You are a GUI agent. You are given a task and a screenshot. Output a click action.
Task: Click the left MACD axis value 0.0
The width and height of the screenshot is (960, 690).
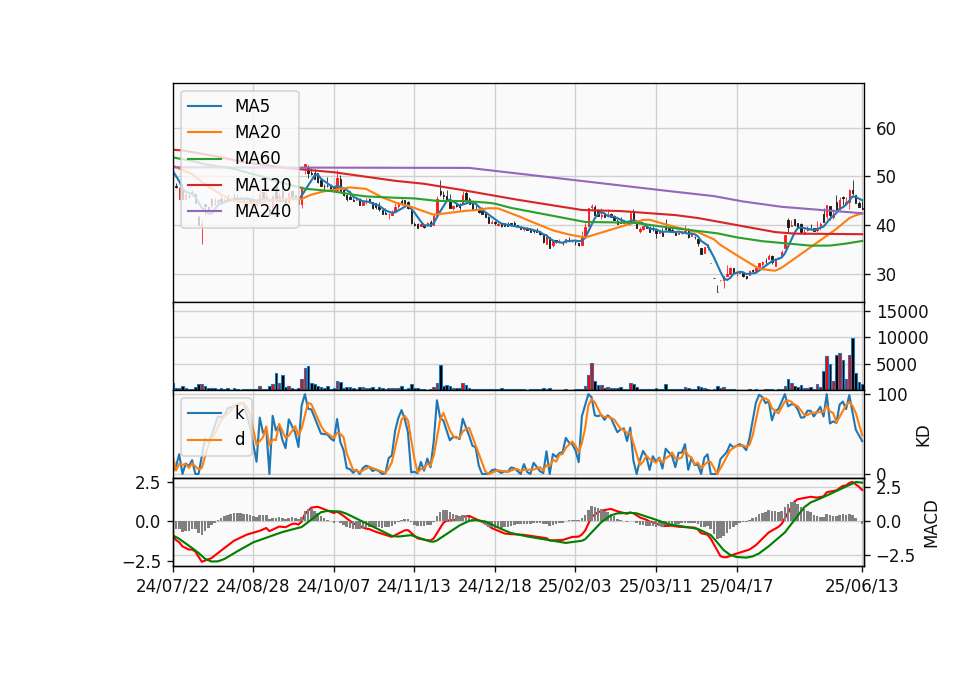148,522
